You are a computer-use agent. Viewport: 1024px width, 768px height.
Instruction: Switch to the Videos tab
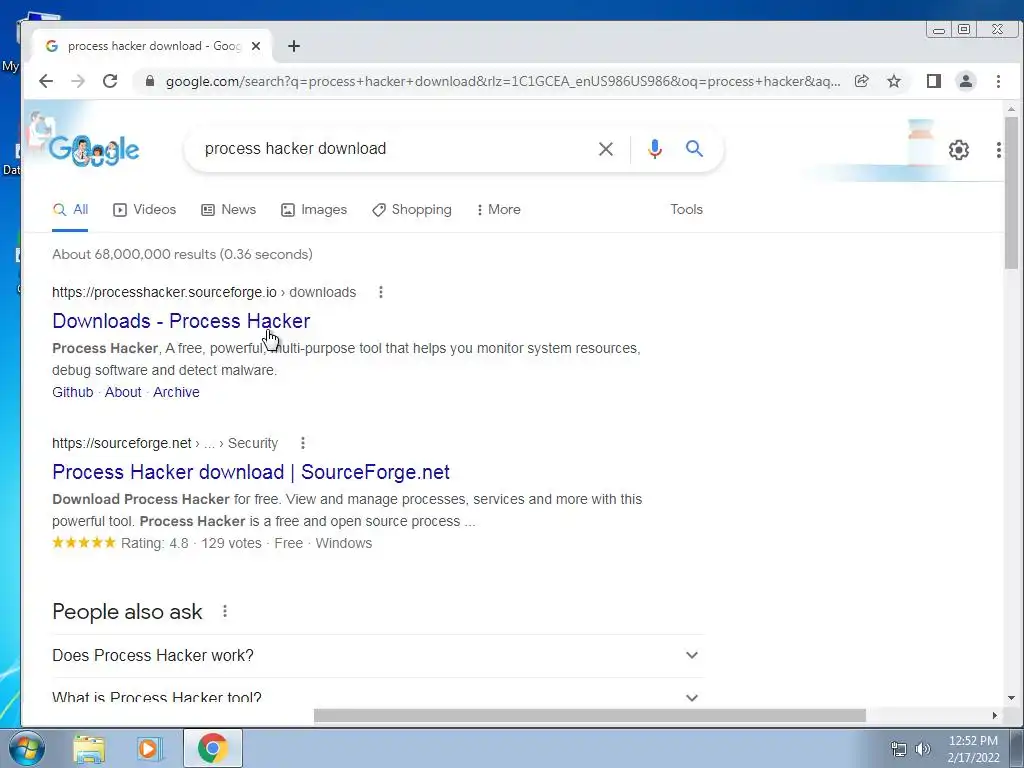(x=144, y=210)
